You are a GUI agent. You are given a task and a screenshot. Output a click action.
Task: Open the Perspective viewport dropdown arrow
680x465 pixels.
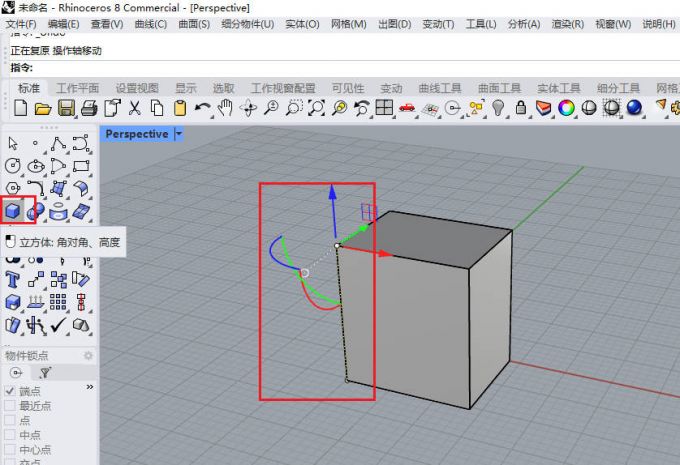point(178,134)
